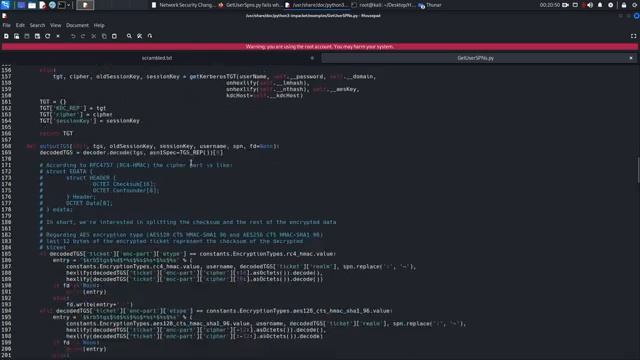Click the screen recording camera tray icon

point(566,5)
